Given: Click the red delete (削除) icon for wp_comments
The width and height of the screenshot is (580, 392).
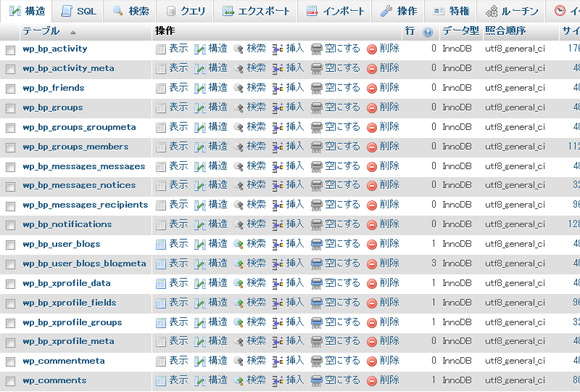Looking at the screenshot, I should pyautogui.click(x=372, y=381).
